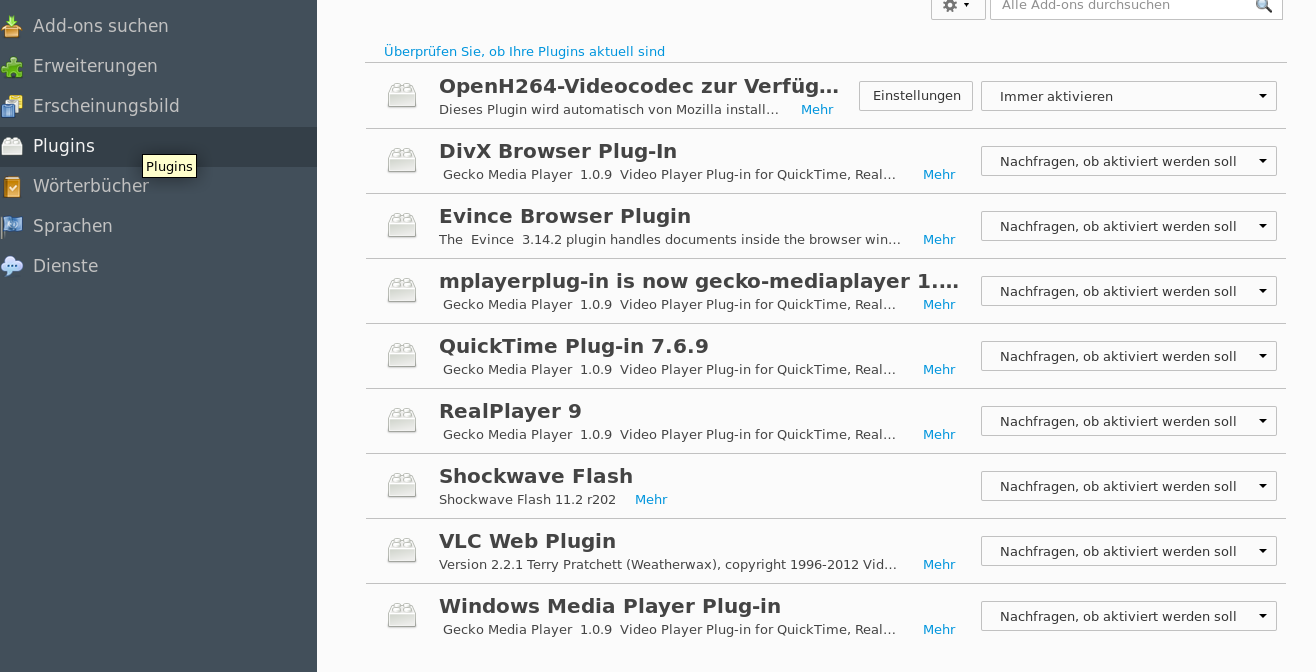The width and height of the screenshot is (1316, 672).
Task: Click the Mehr link for OpenH264-Videocodec
Action: [817, 110]
